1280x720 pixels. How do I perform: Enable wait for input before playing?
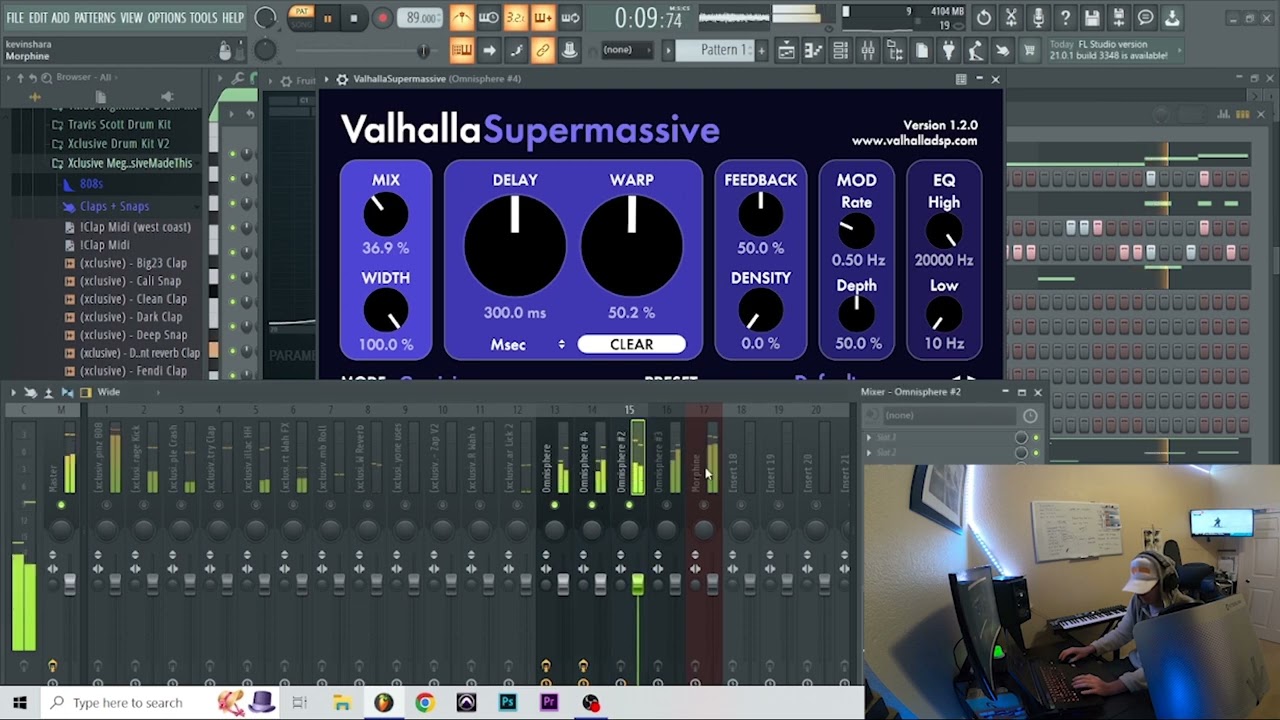coord(489,18)
